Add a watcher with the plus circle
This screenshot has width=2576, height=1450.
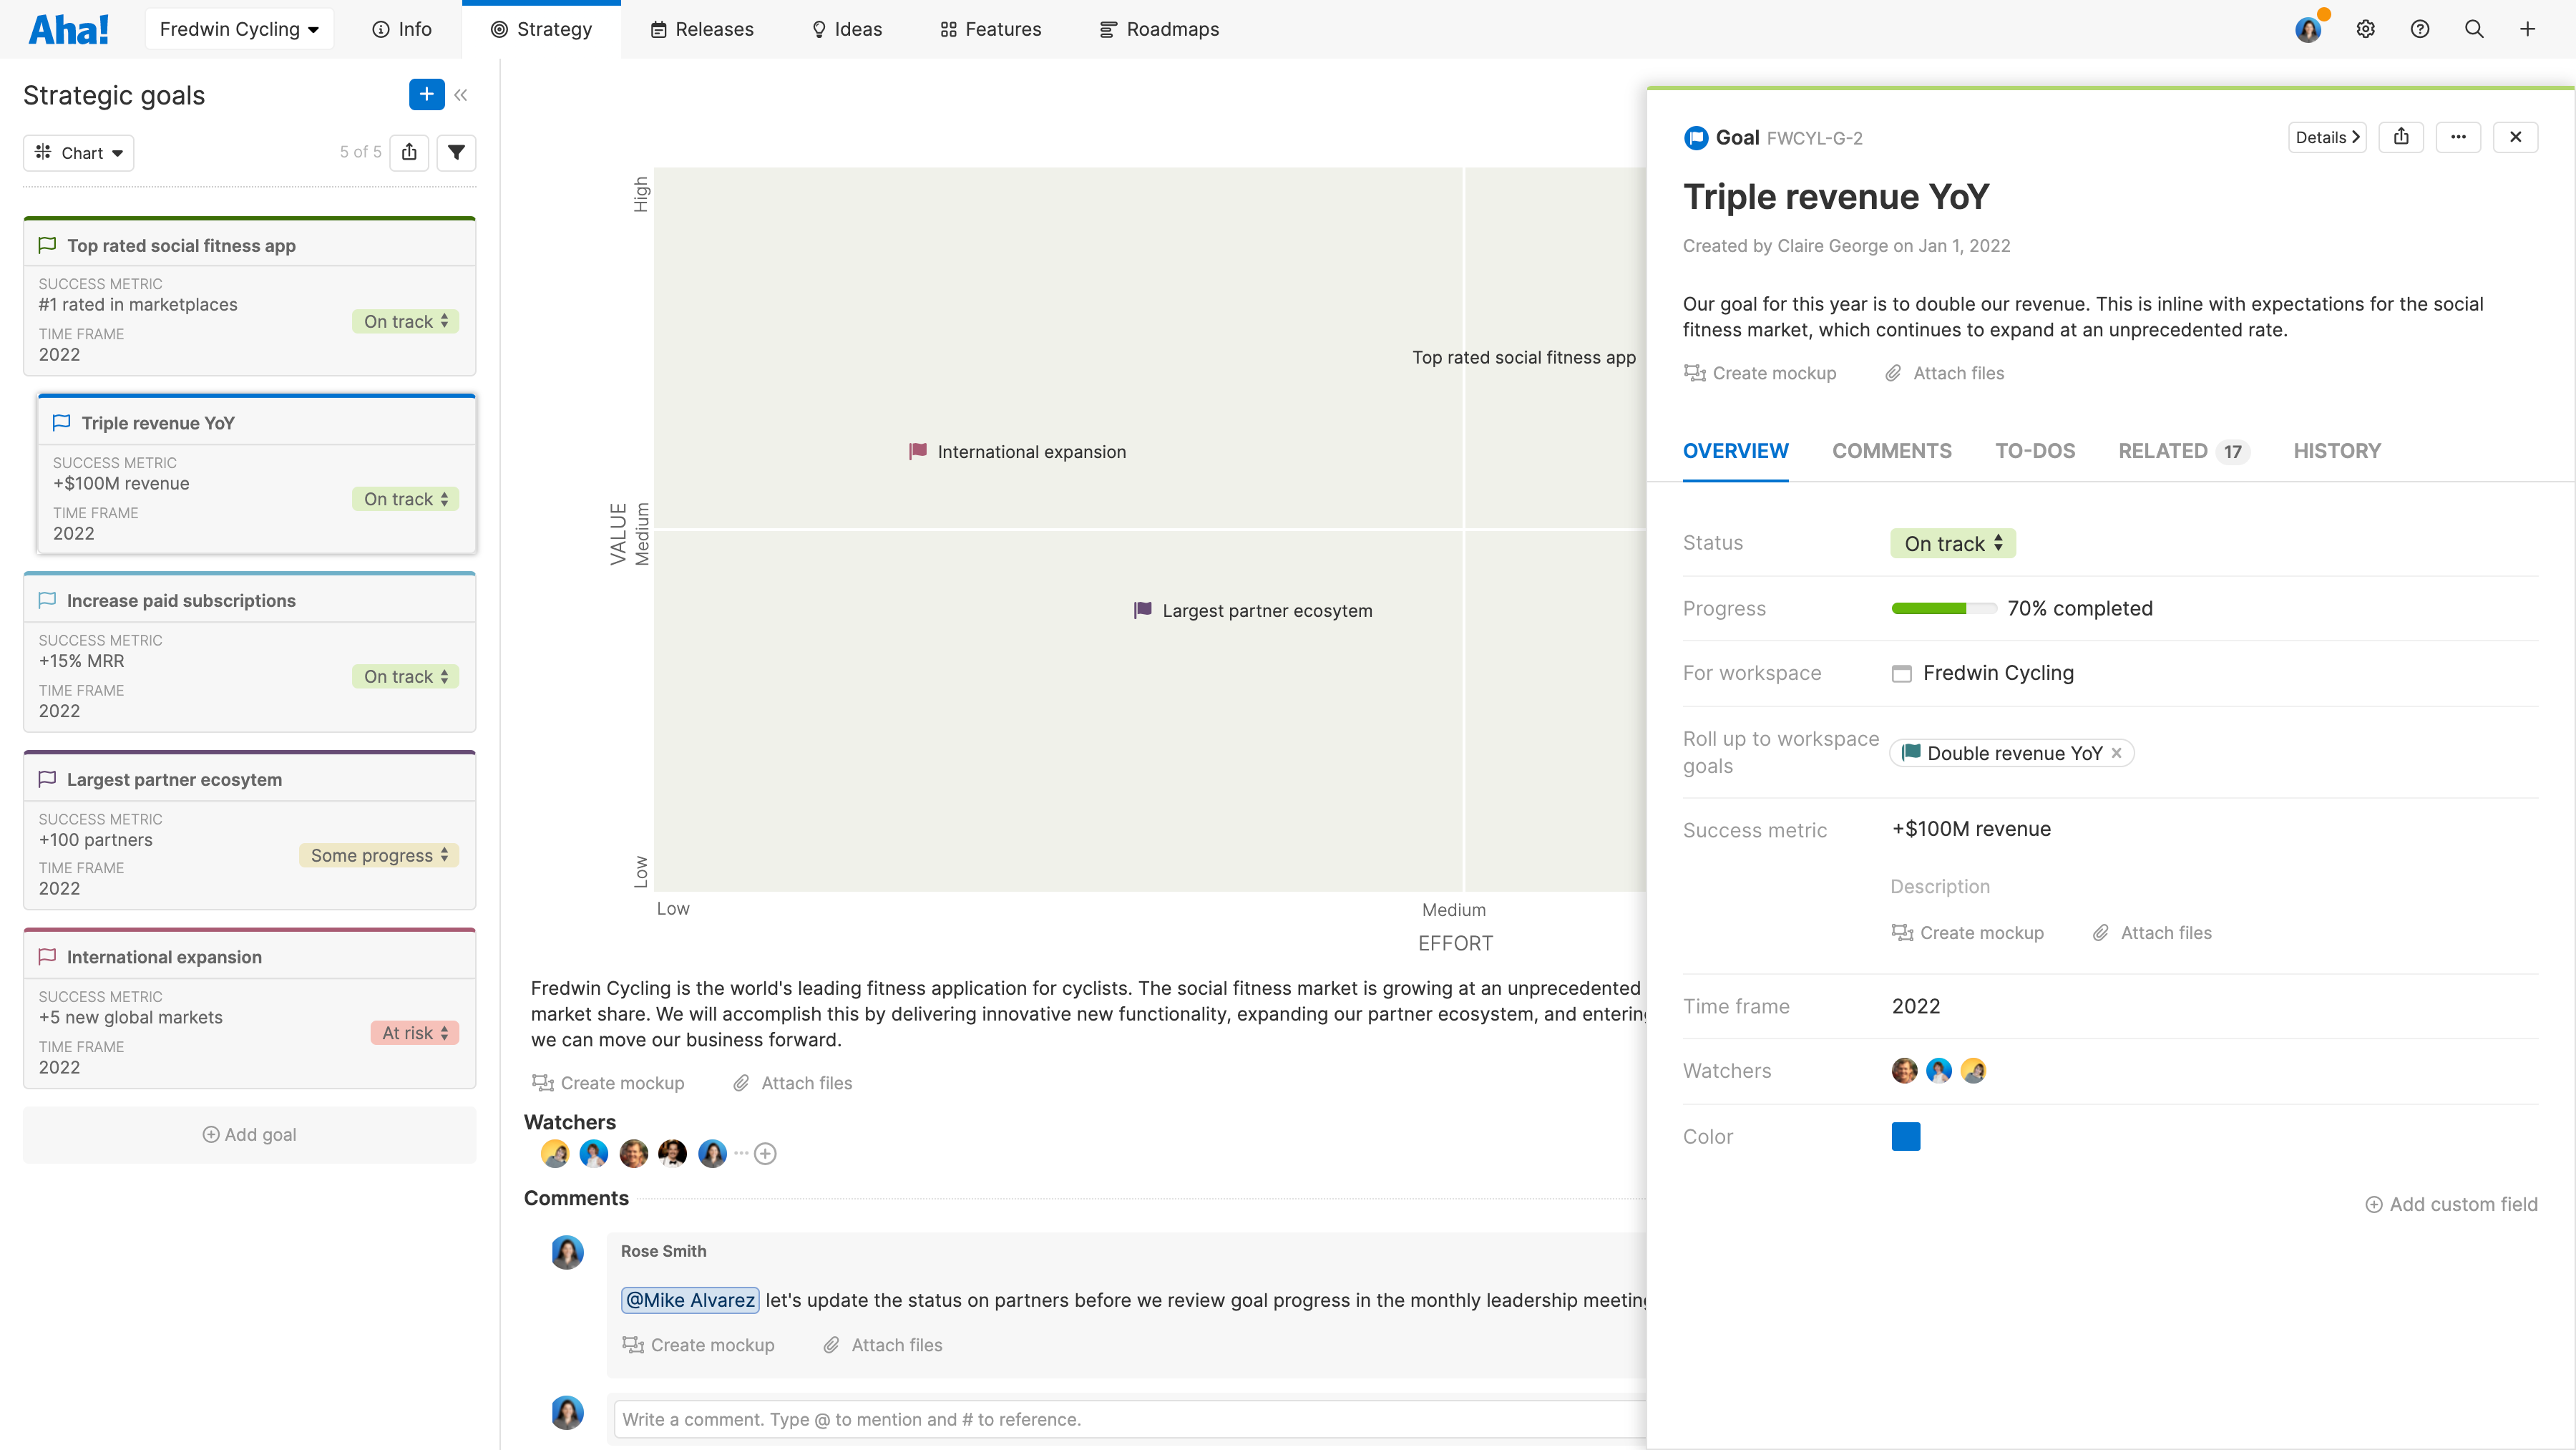tap(765, 1154)
